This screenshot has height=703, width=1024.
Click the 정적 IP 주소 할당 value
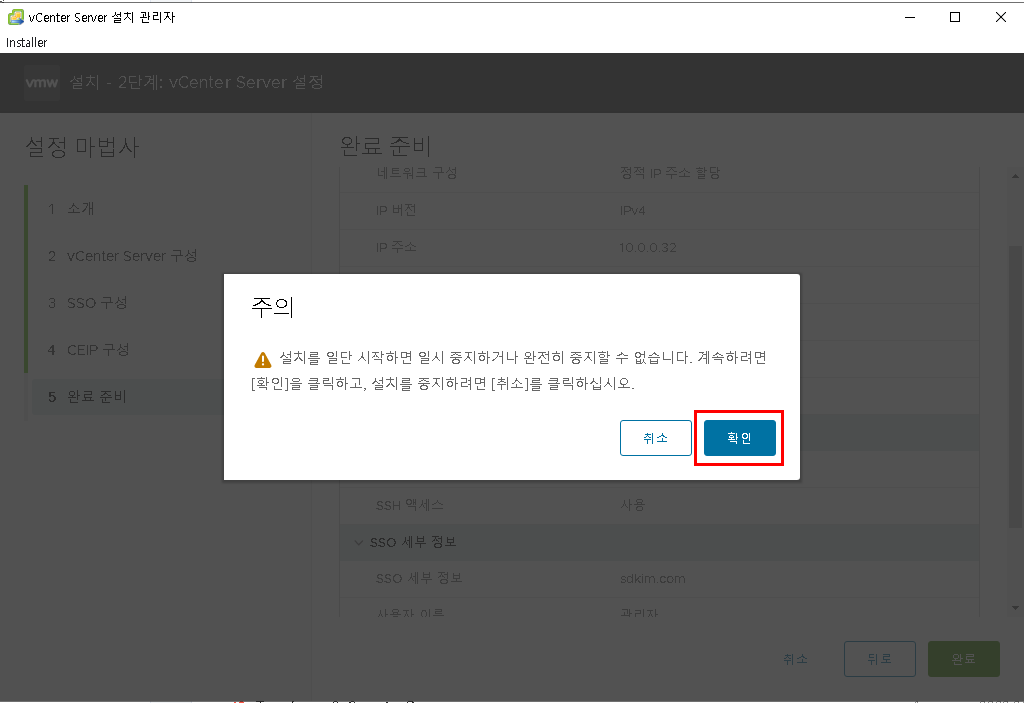[x=669, y=173]
